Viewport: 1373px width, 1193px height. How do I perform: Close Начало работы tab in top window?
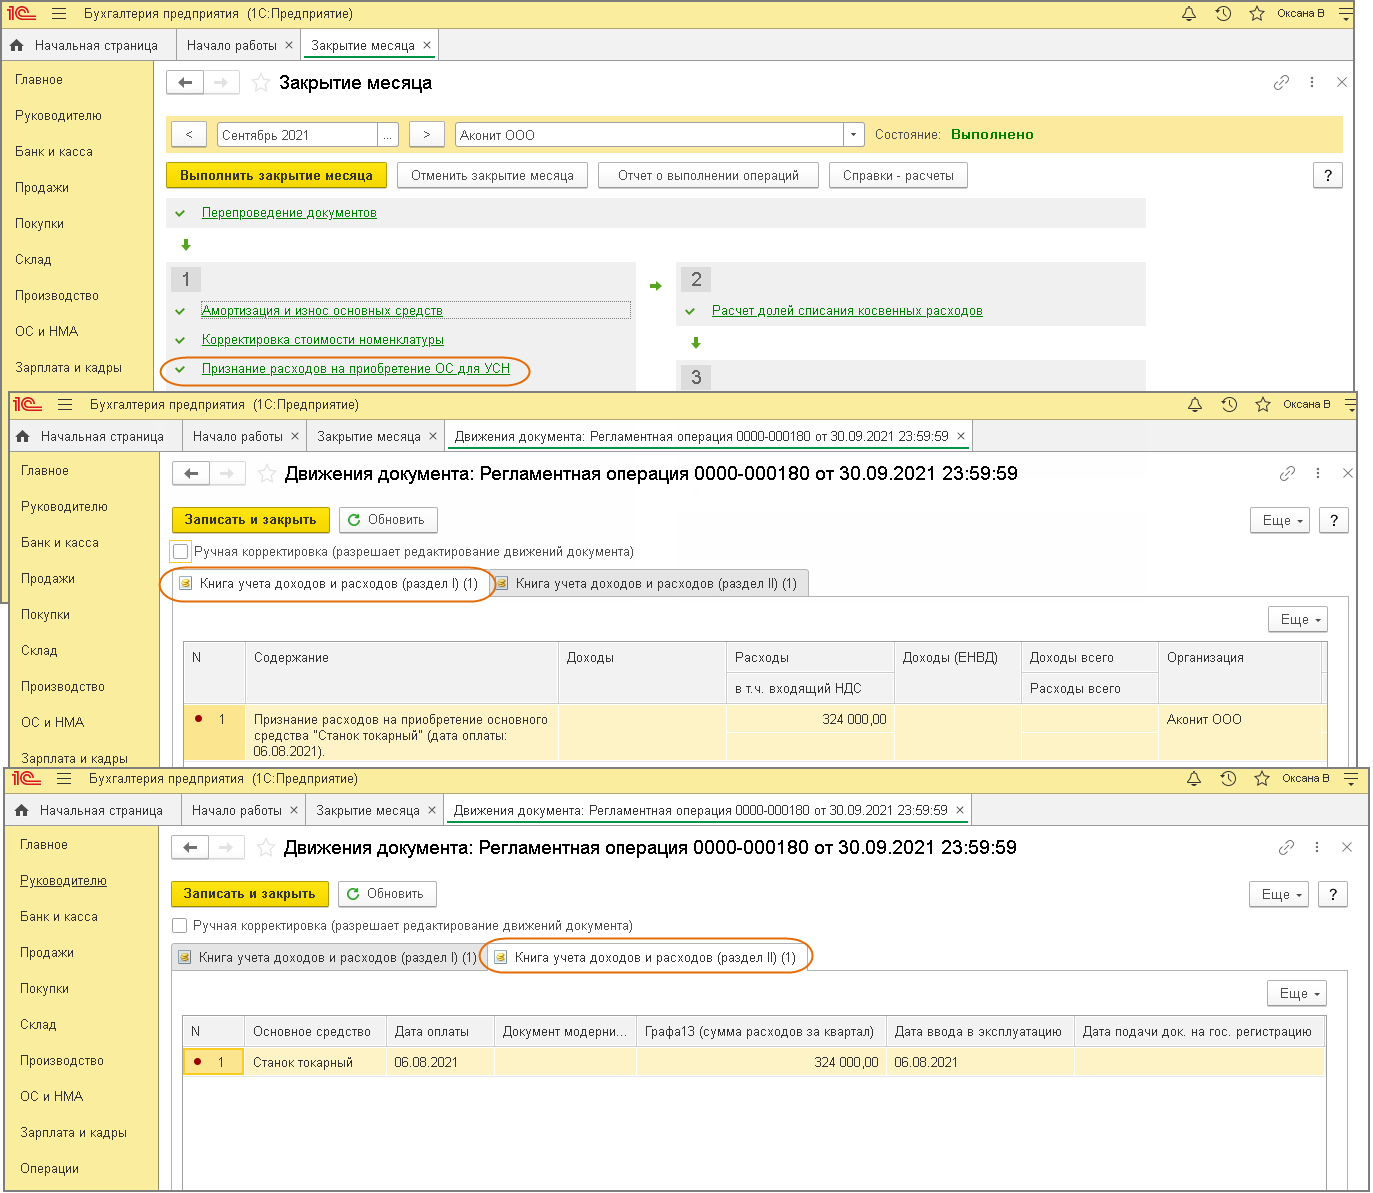(x=289, y=45)
